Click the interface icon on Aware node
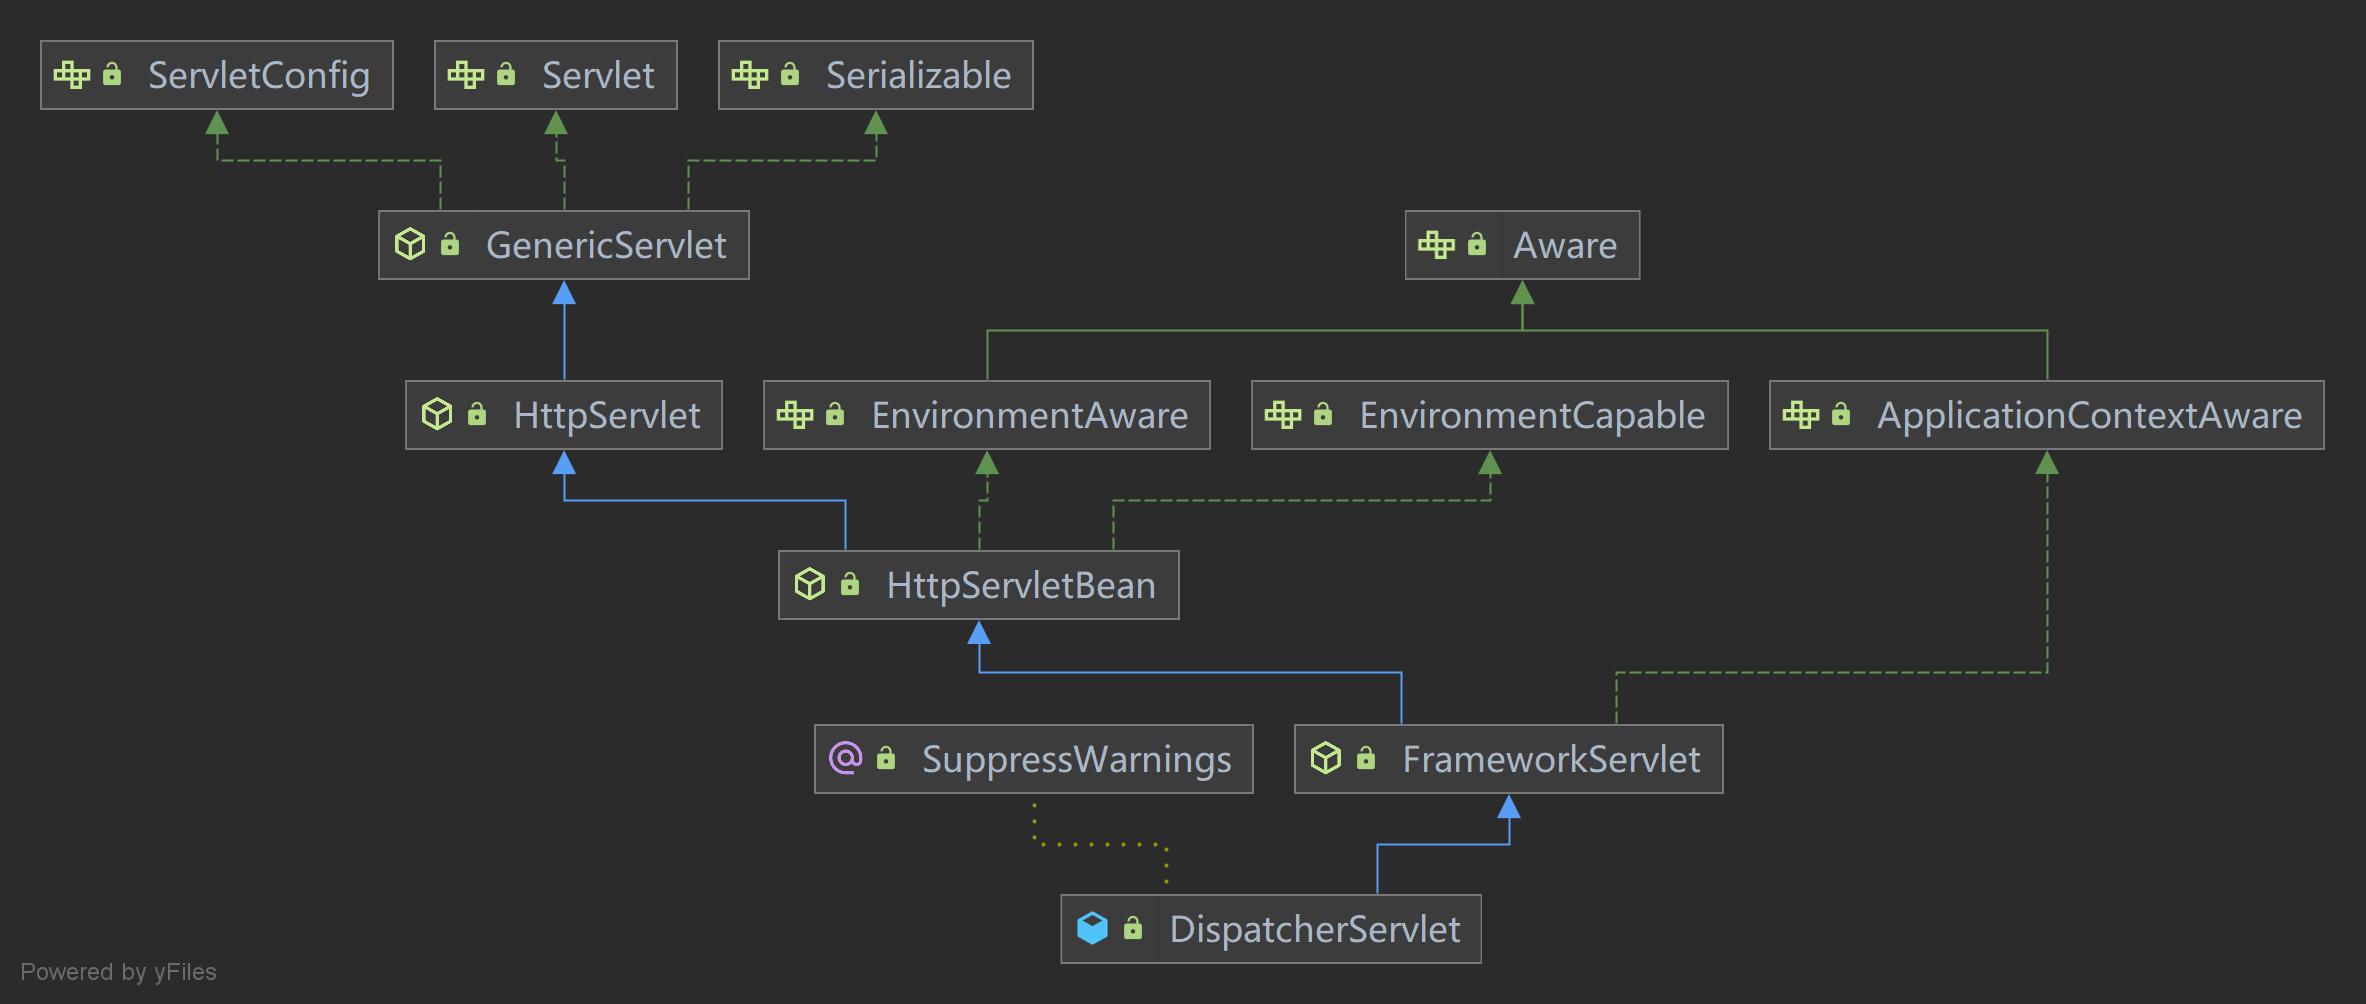The height and width of the screenshot is (1004, 2366). (1437, 245)
